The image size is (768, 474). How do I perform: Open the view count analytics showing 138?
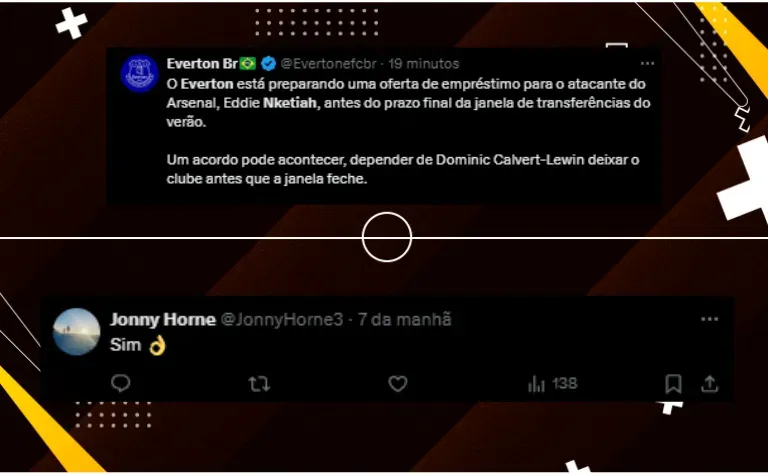tap(552, 383)
